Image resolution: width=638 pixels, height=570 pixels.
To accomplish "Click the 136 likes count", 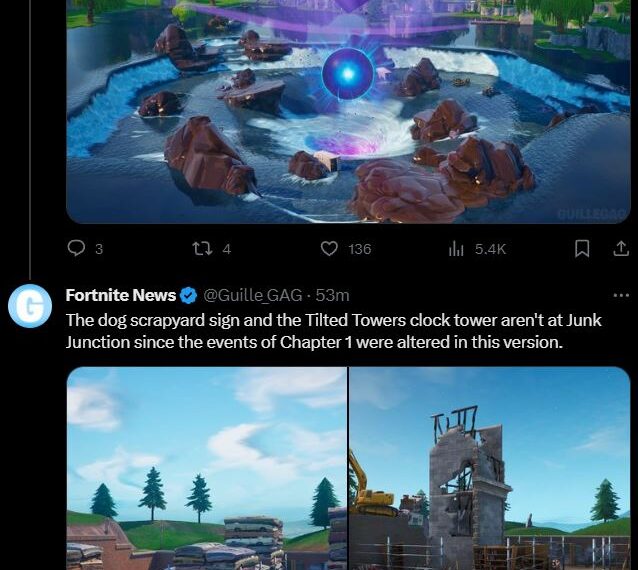I will tap(360, 249).
